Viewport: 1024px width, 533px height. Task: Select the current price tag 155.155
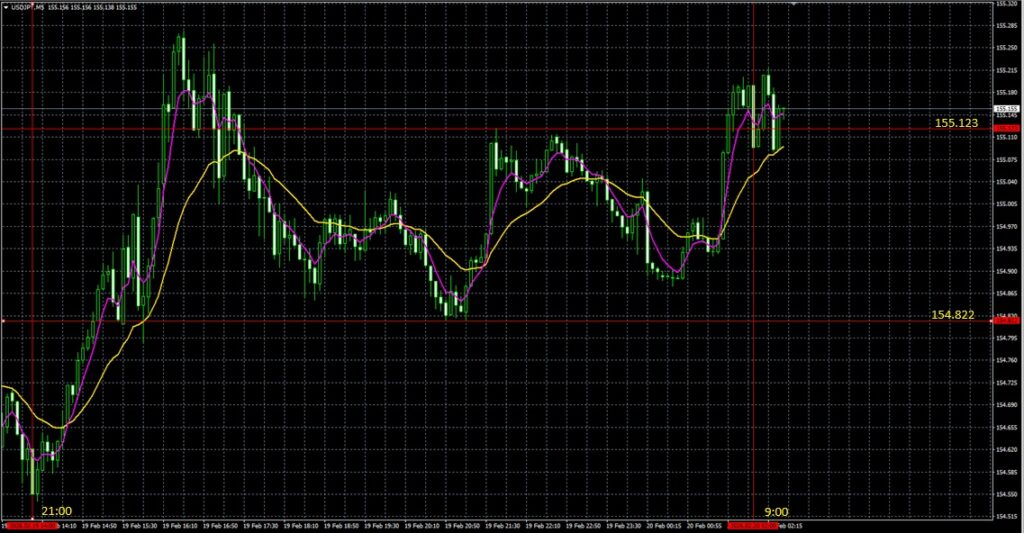pos(1006,108)
